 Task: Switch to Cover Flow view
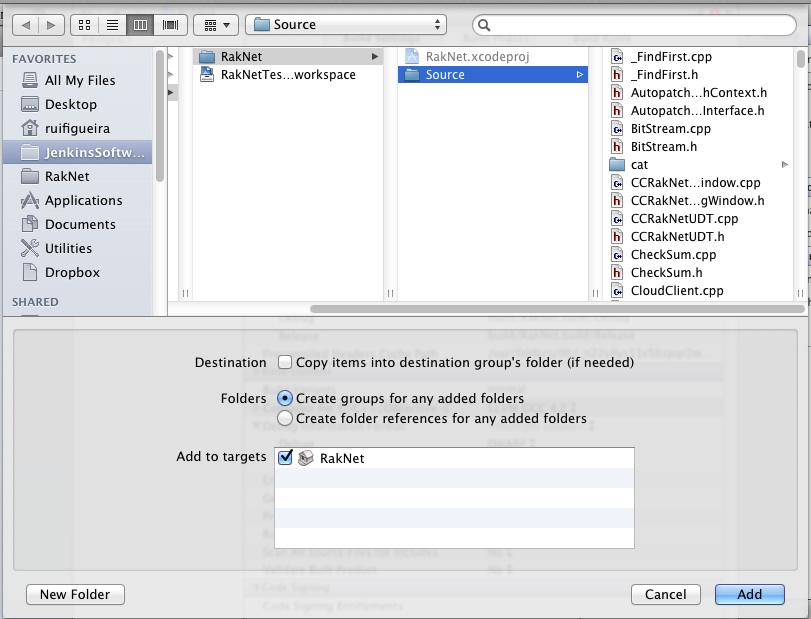pos(170,24)
